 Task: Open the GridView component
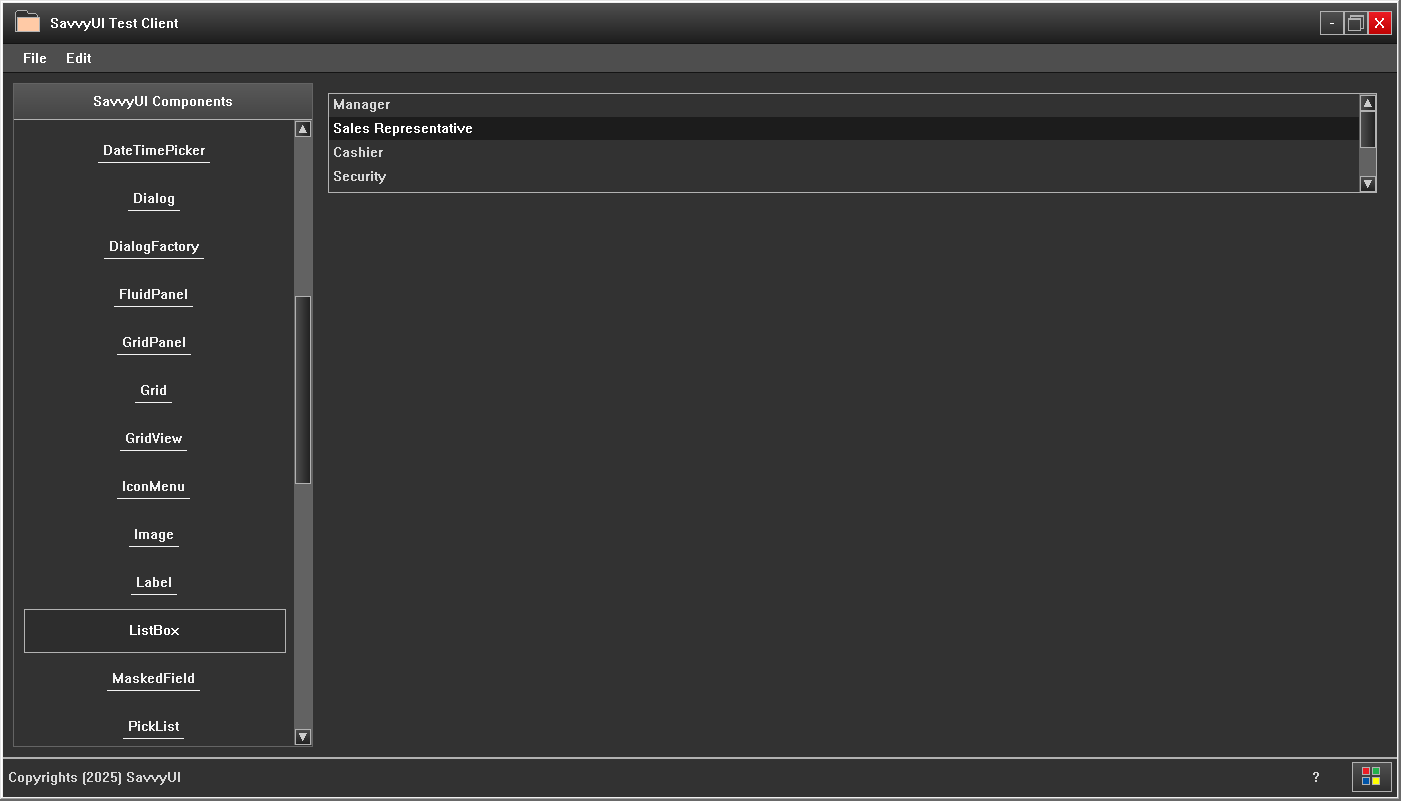153,438
